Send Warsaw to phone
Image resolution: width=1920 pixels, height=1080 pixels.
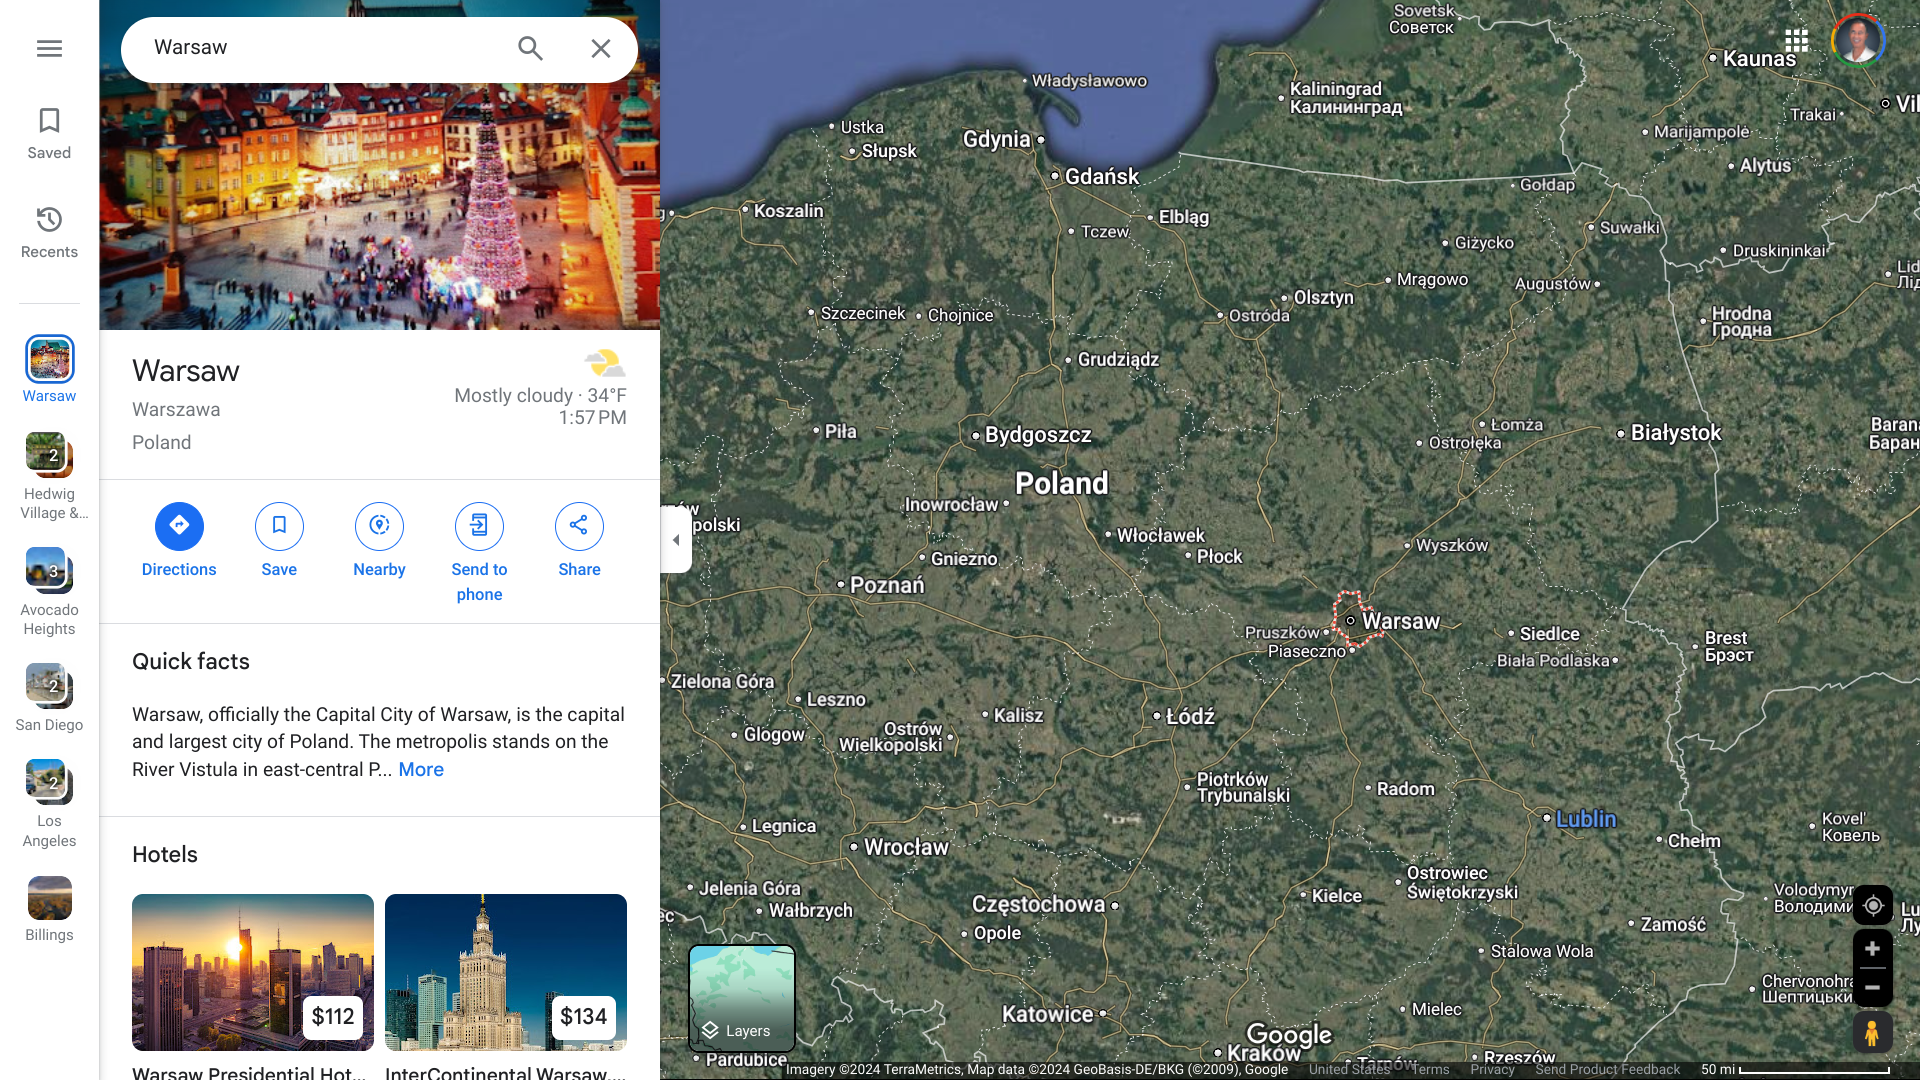tap(479, 527)
